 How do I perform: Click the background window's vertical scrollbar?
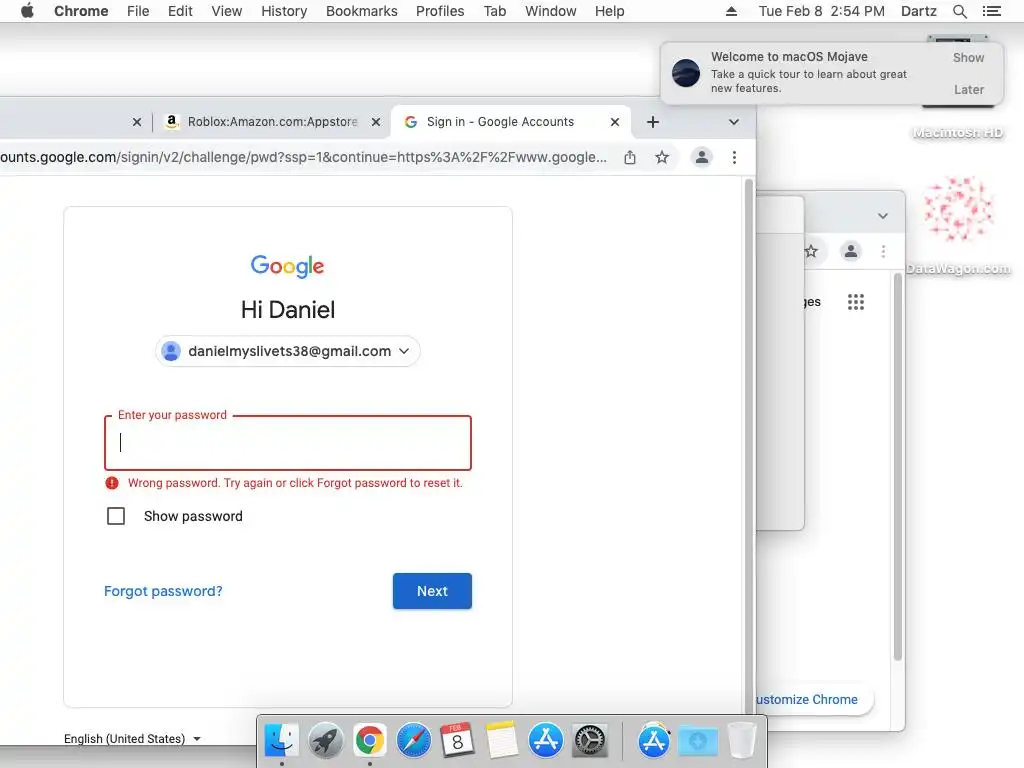[898, 467]
